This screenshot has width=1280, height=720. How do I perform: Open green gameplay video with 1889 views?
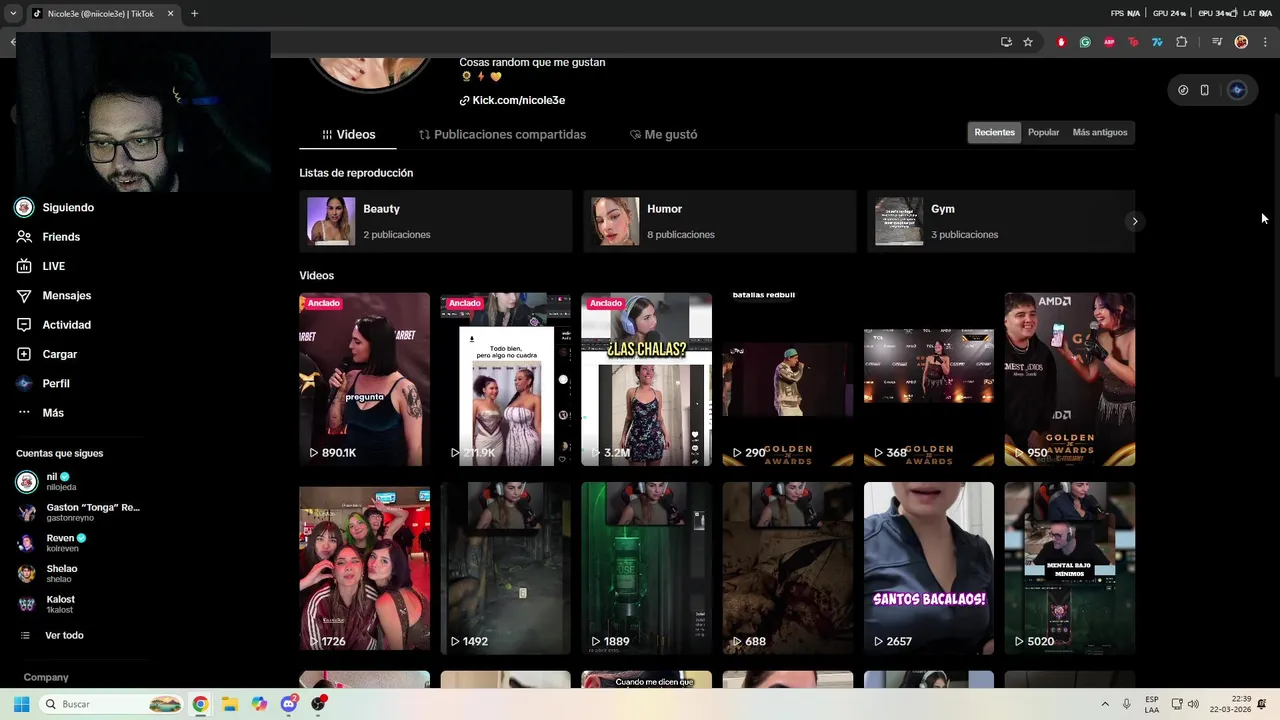646,568
